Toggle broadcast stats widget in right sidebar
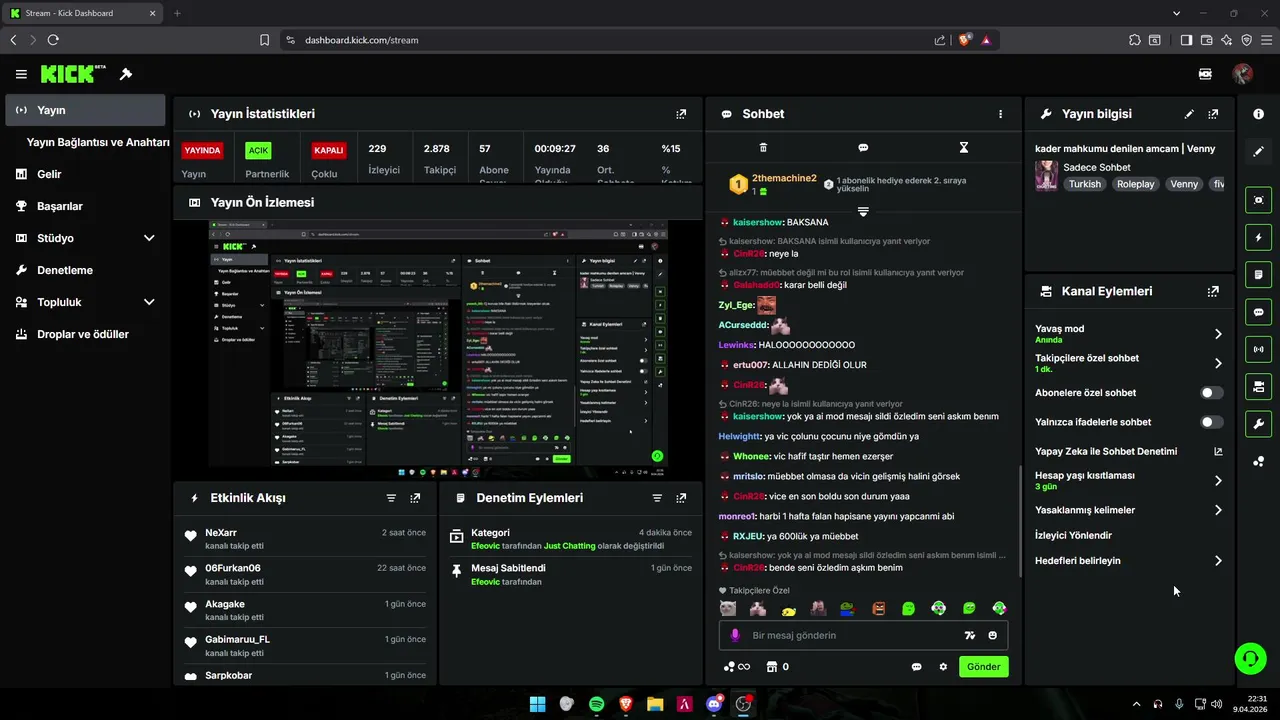This screenshot has width=1280, height=720. 1258,349
